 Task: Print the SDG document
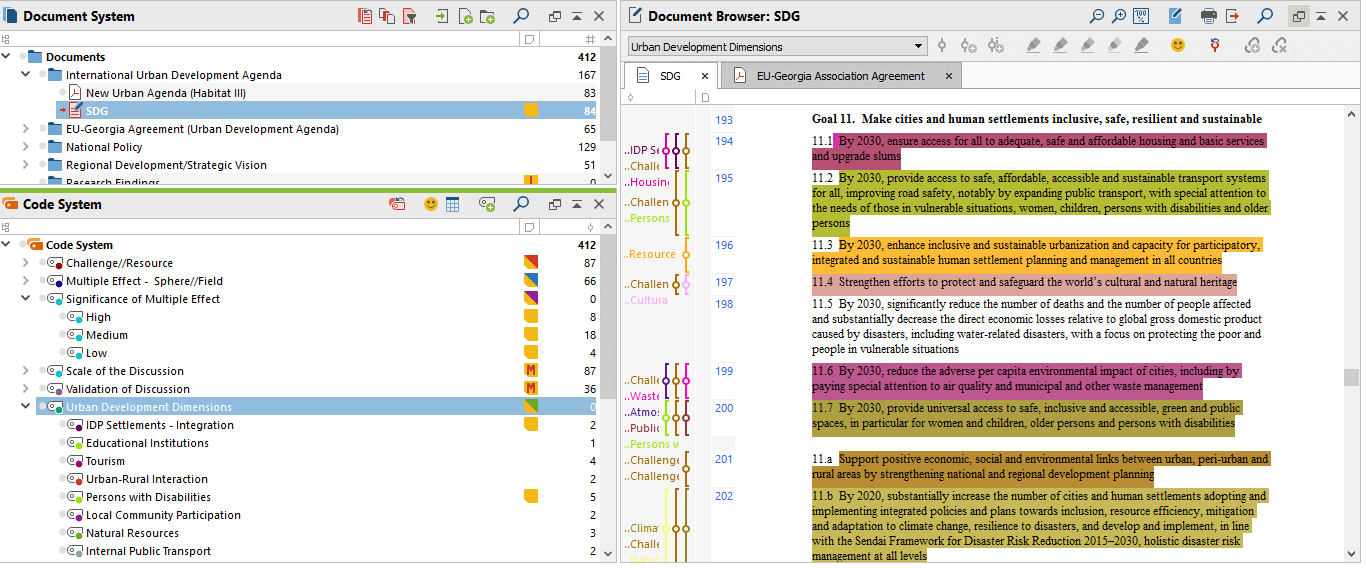1208,16
